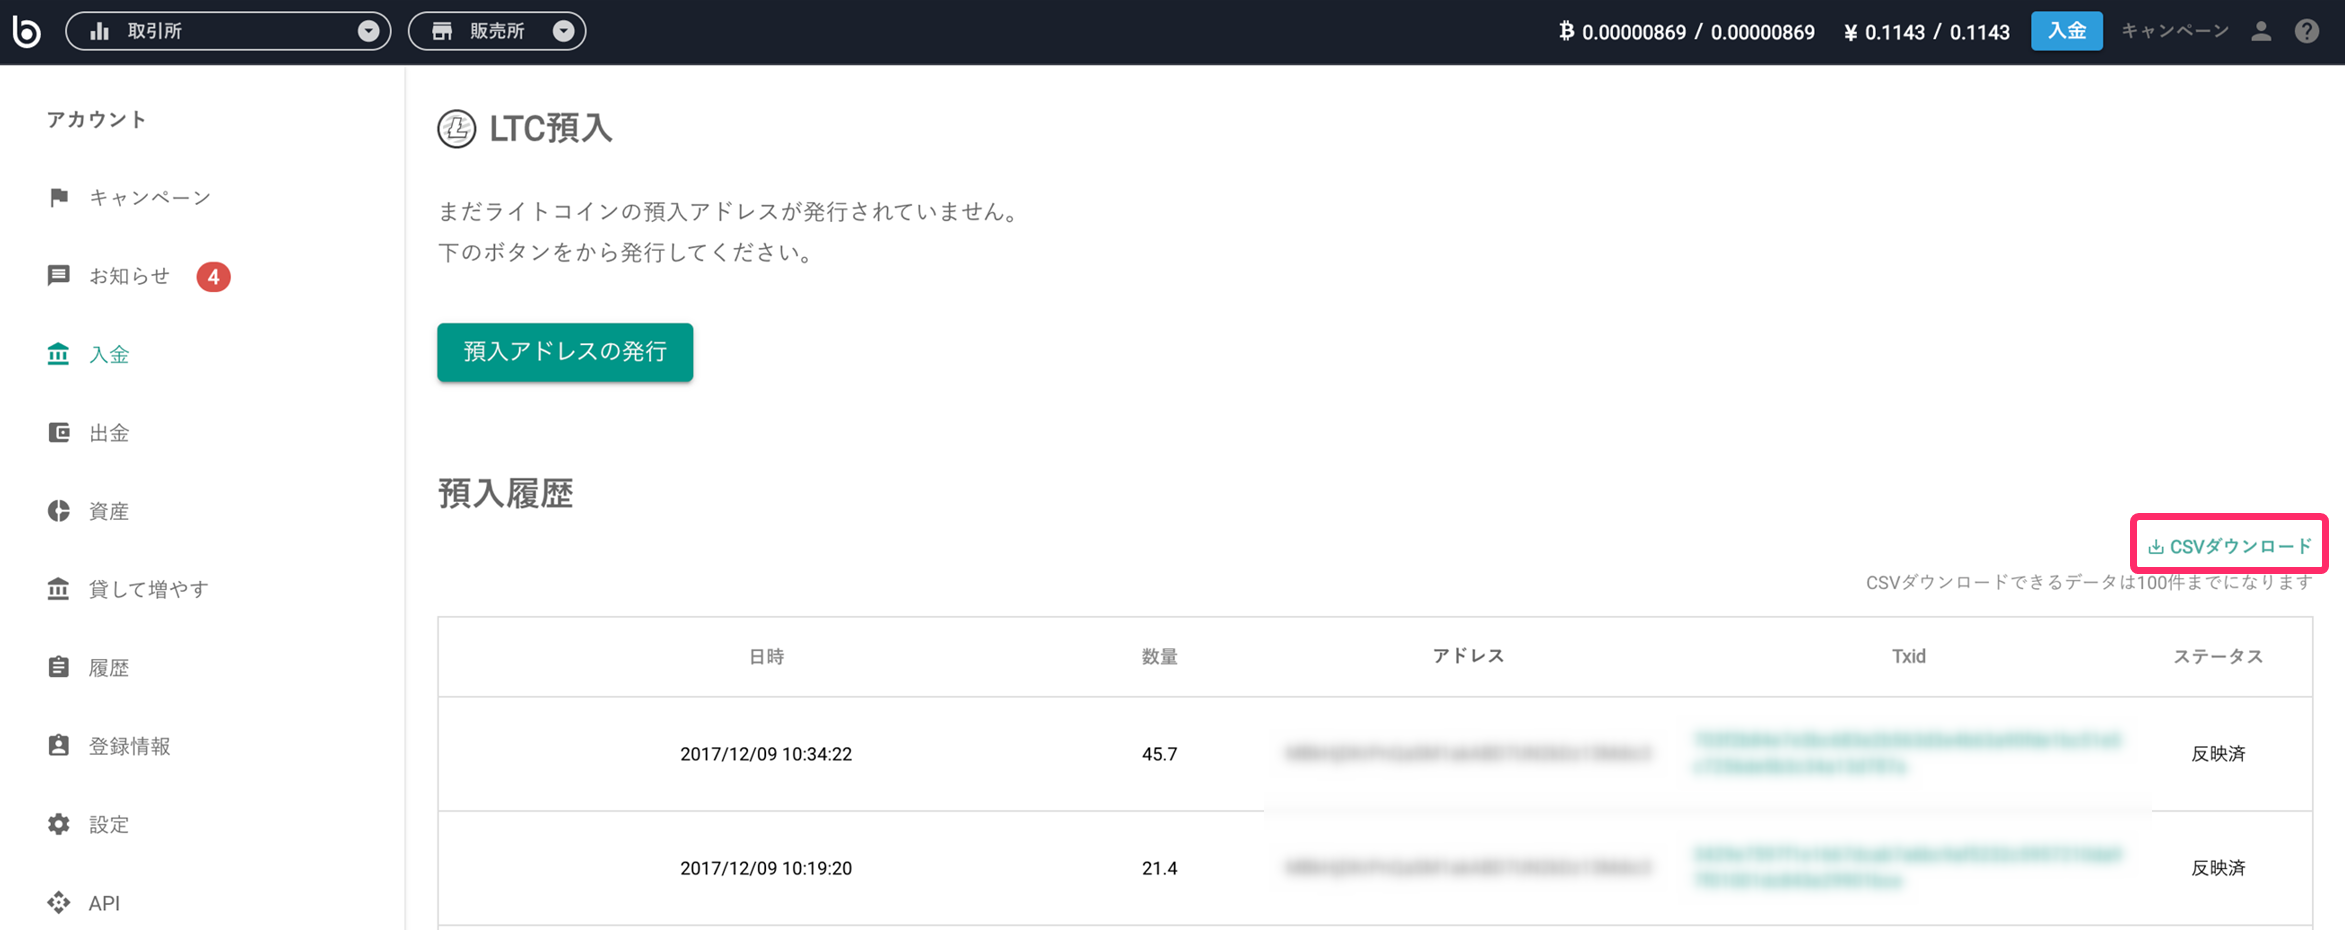Click the wallet icon for 出金

tap(59, 432)
